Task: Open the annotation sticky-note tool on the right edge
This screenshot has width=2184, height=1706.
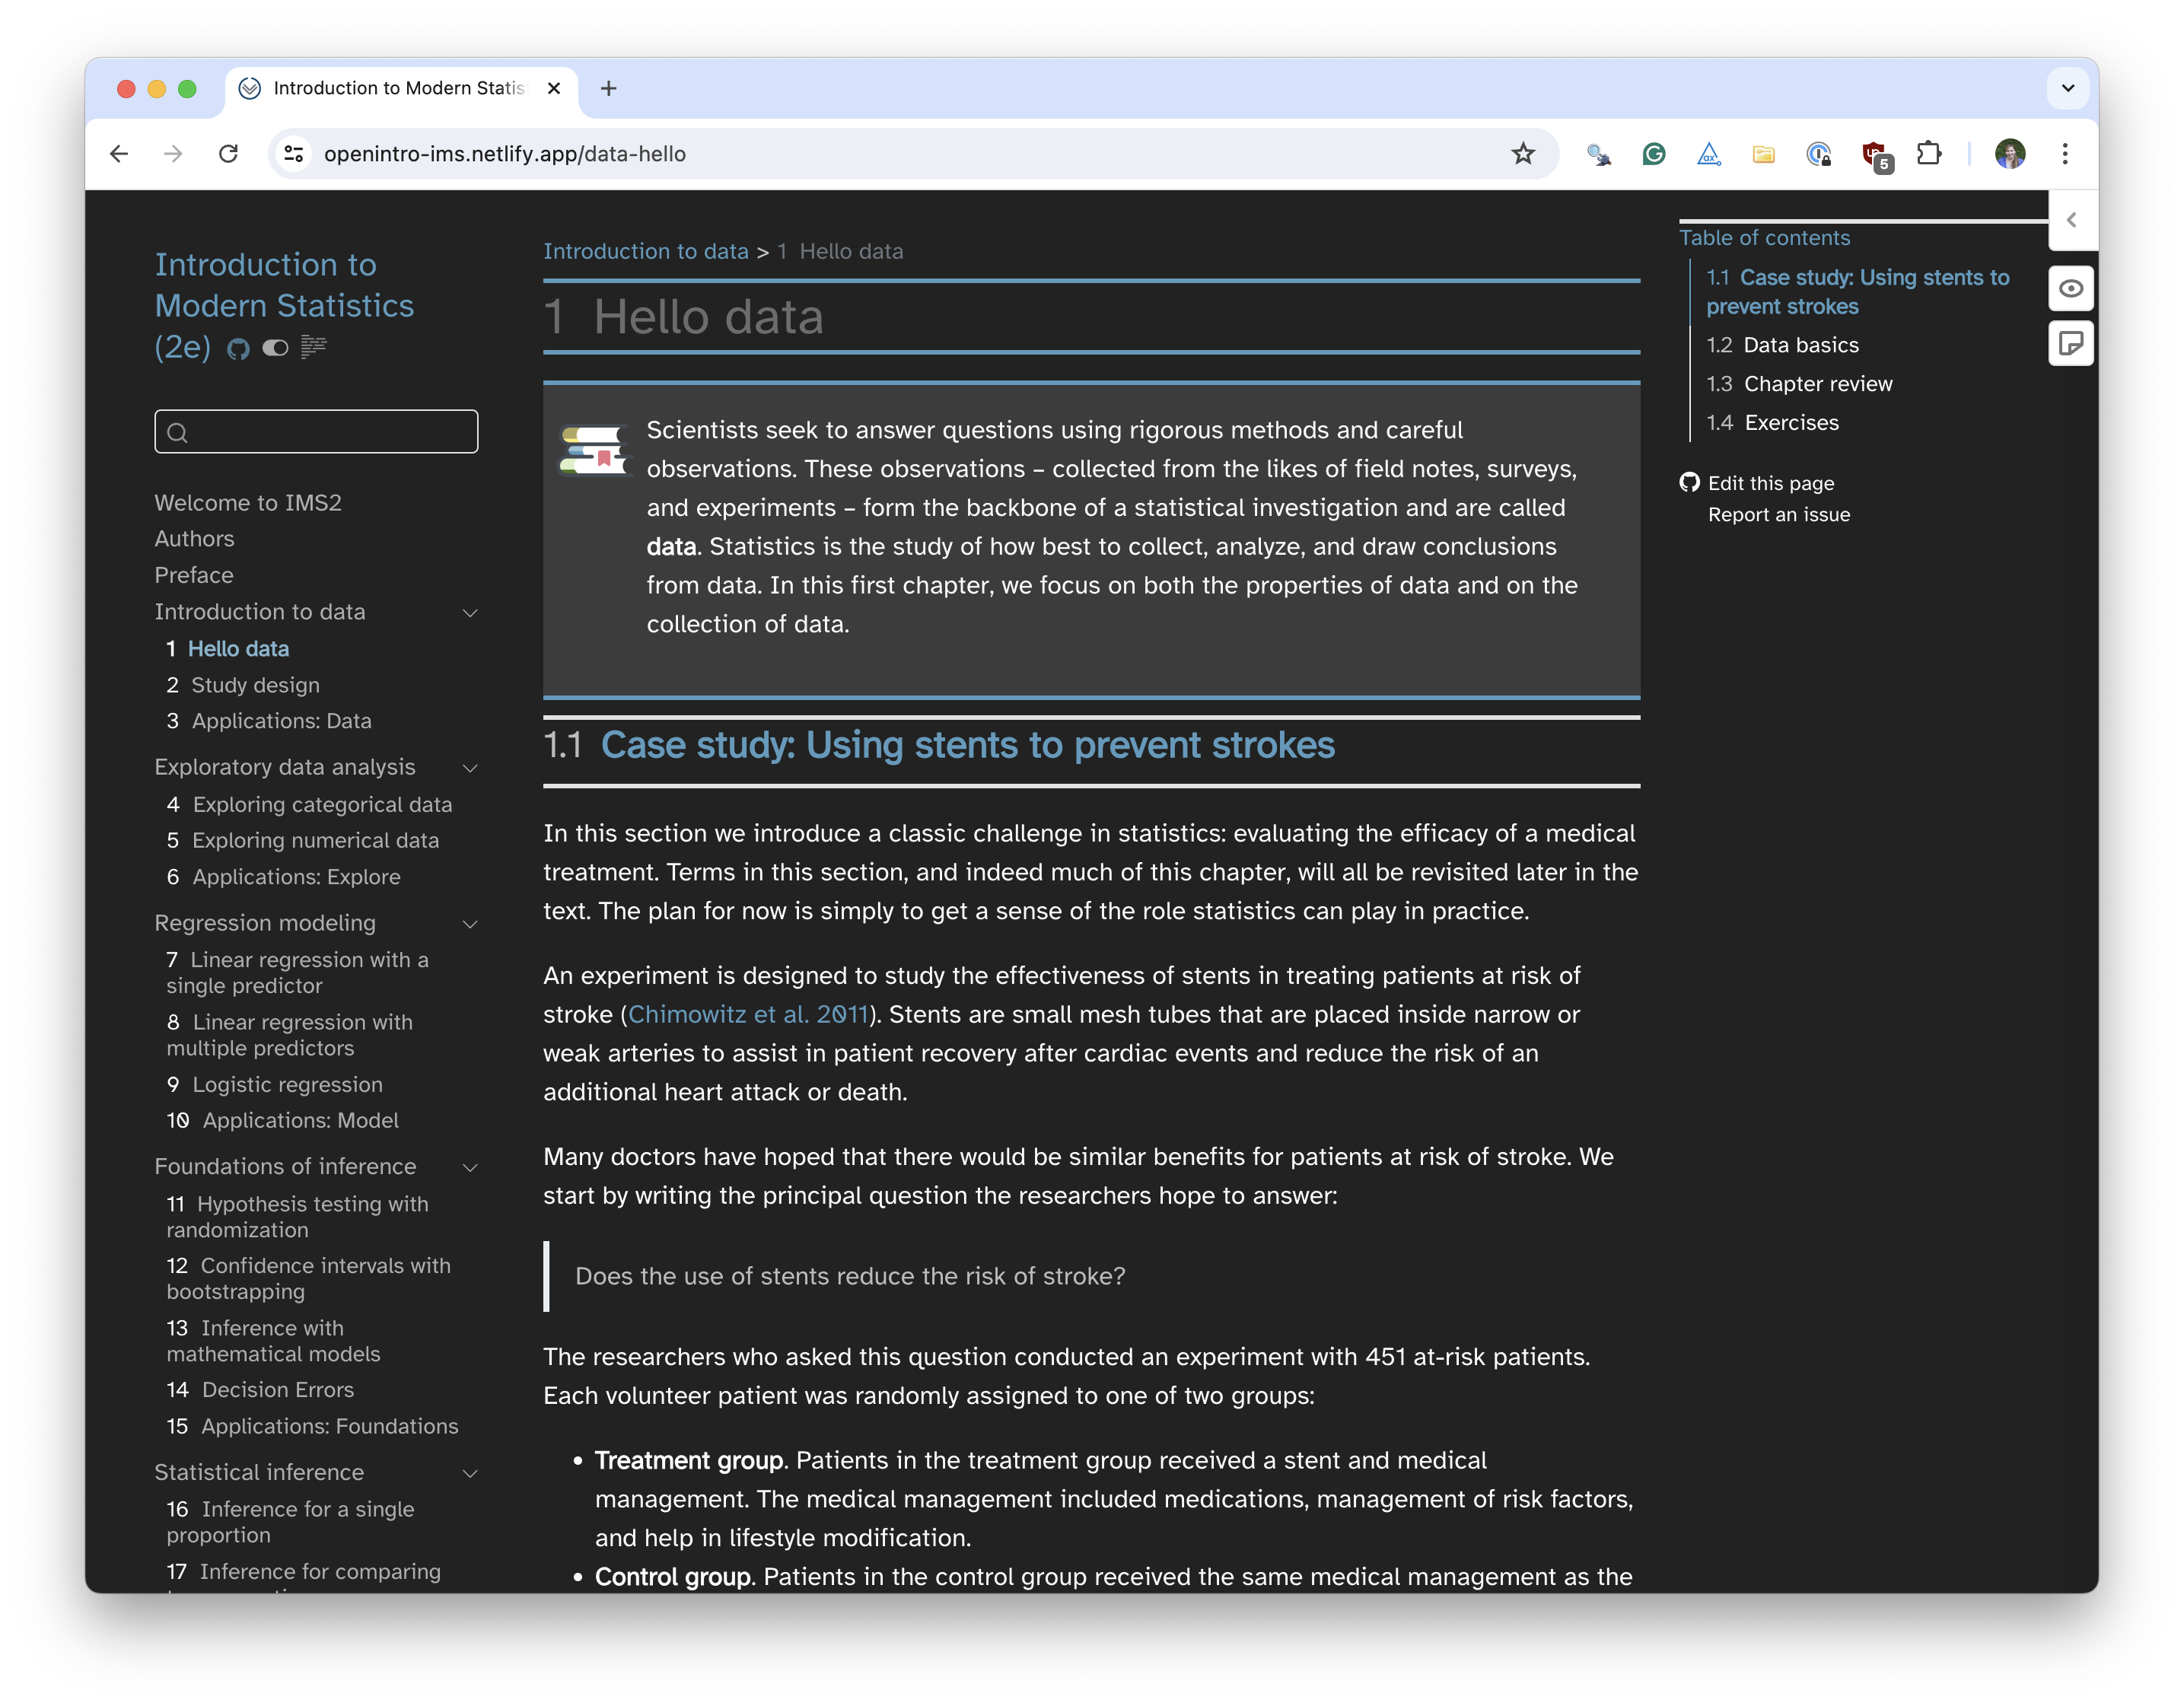Action: [x=2071, y=344]
